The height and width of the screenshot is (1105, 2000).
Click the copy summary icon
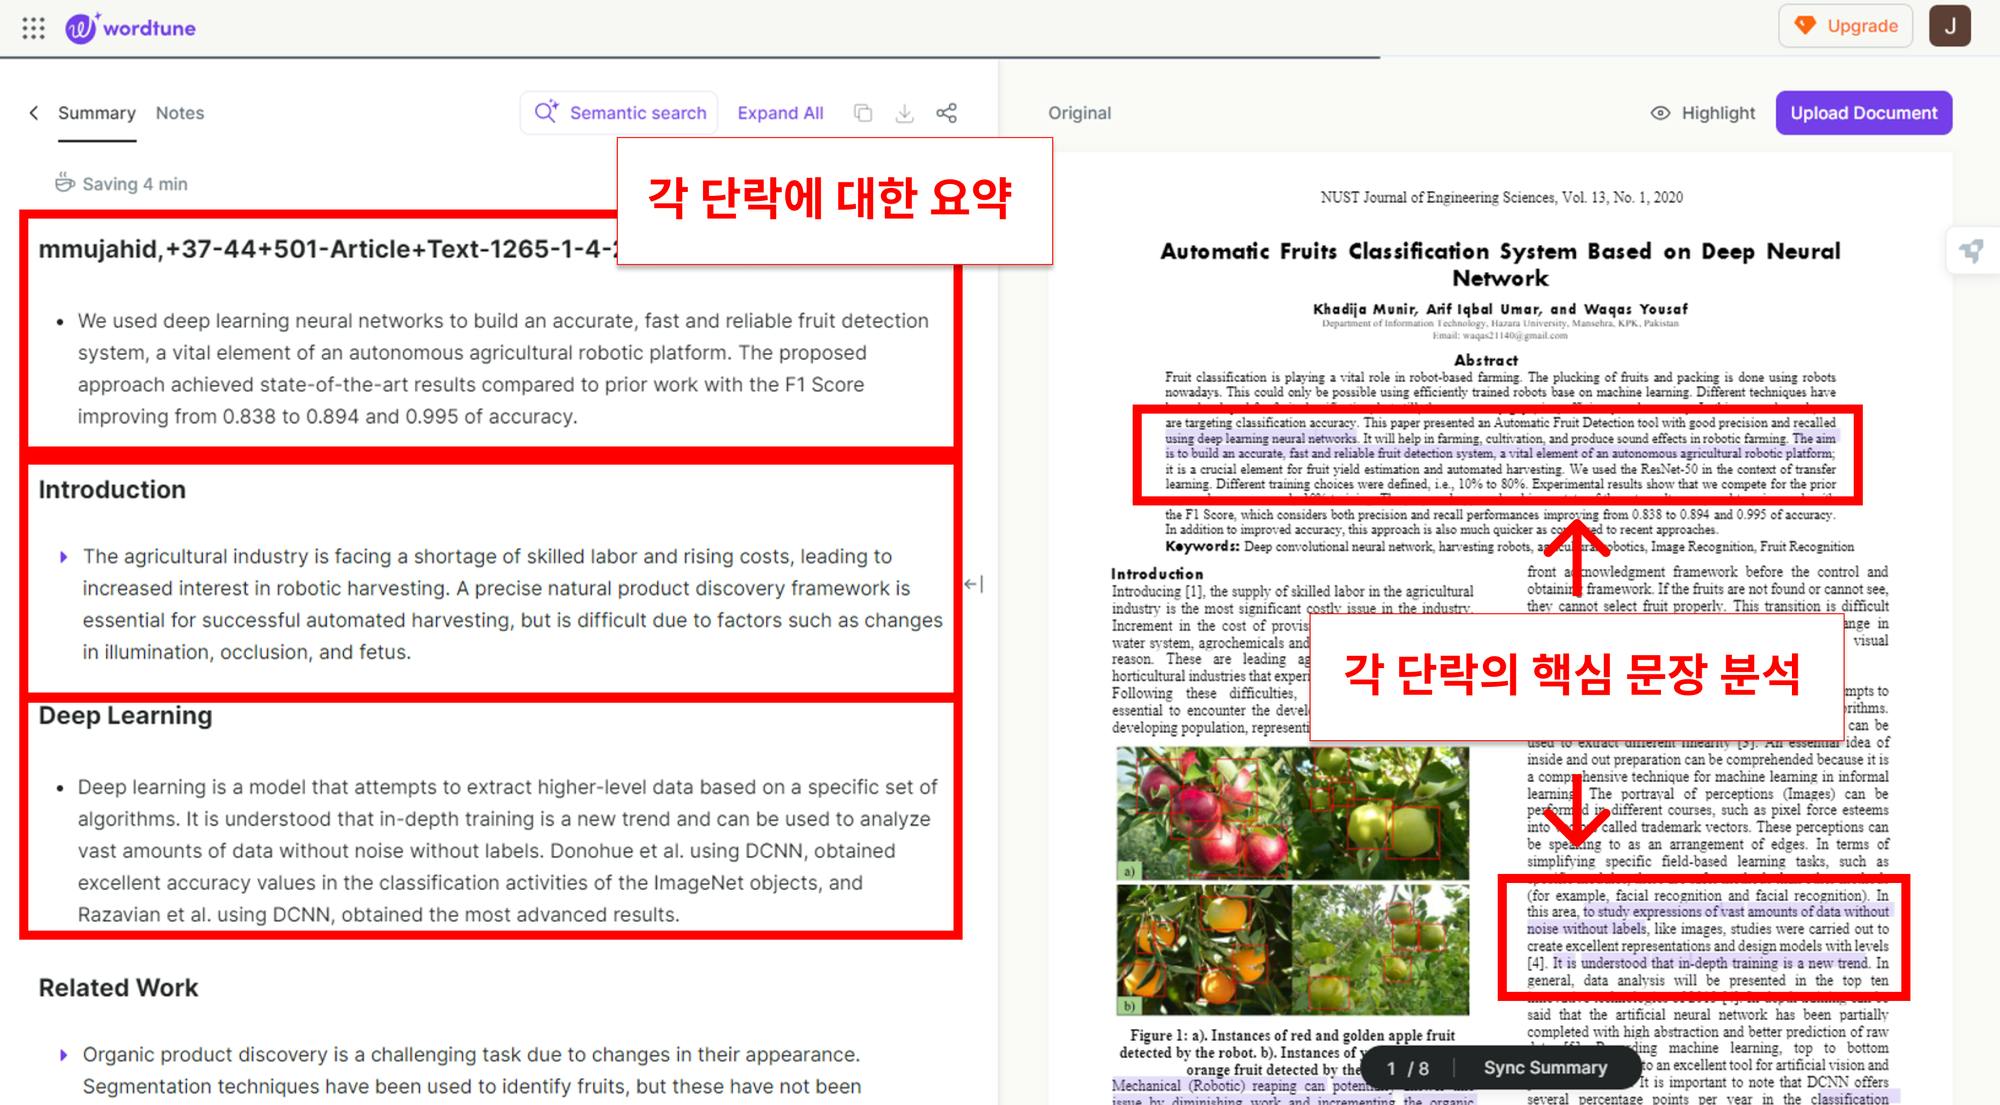(x=863, y=113)
